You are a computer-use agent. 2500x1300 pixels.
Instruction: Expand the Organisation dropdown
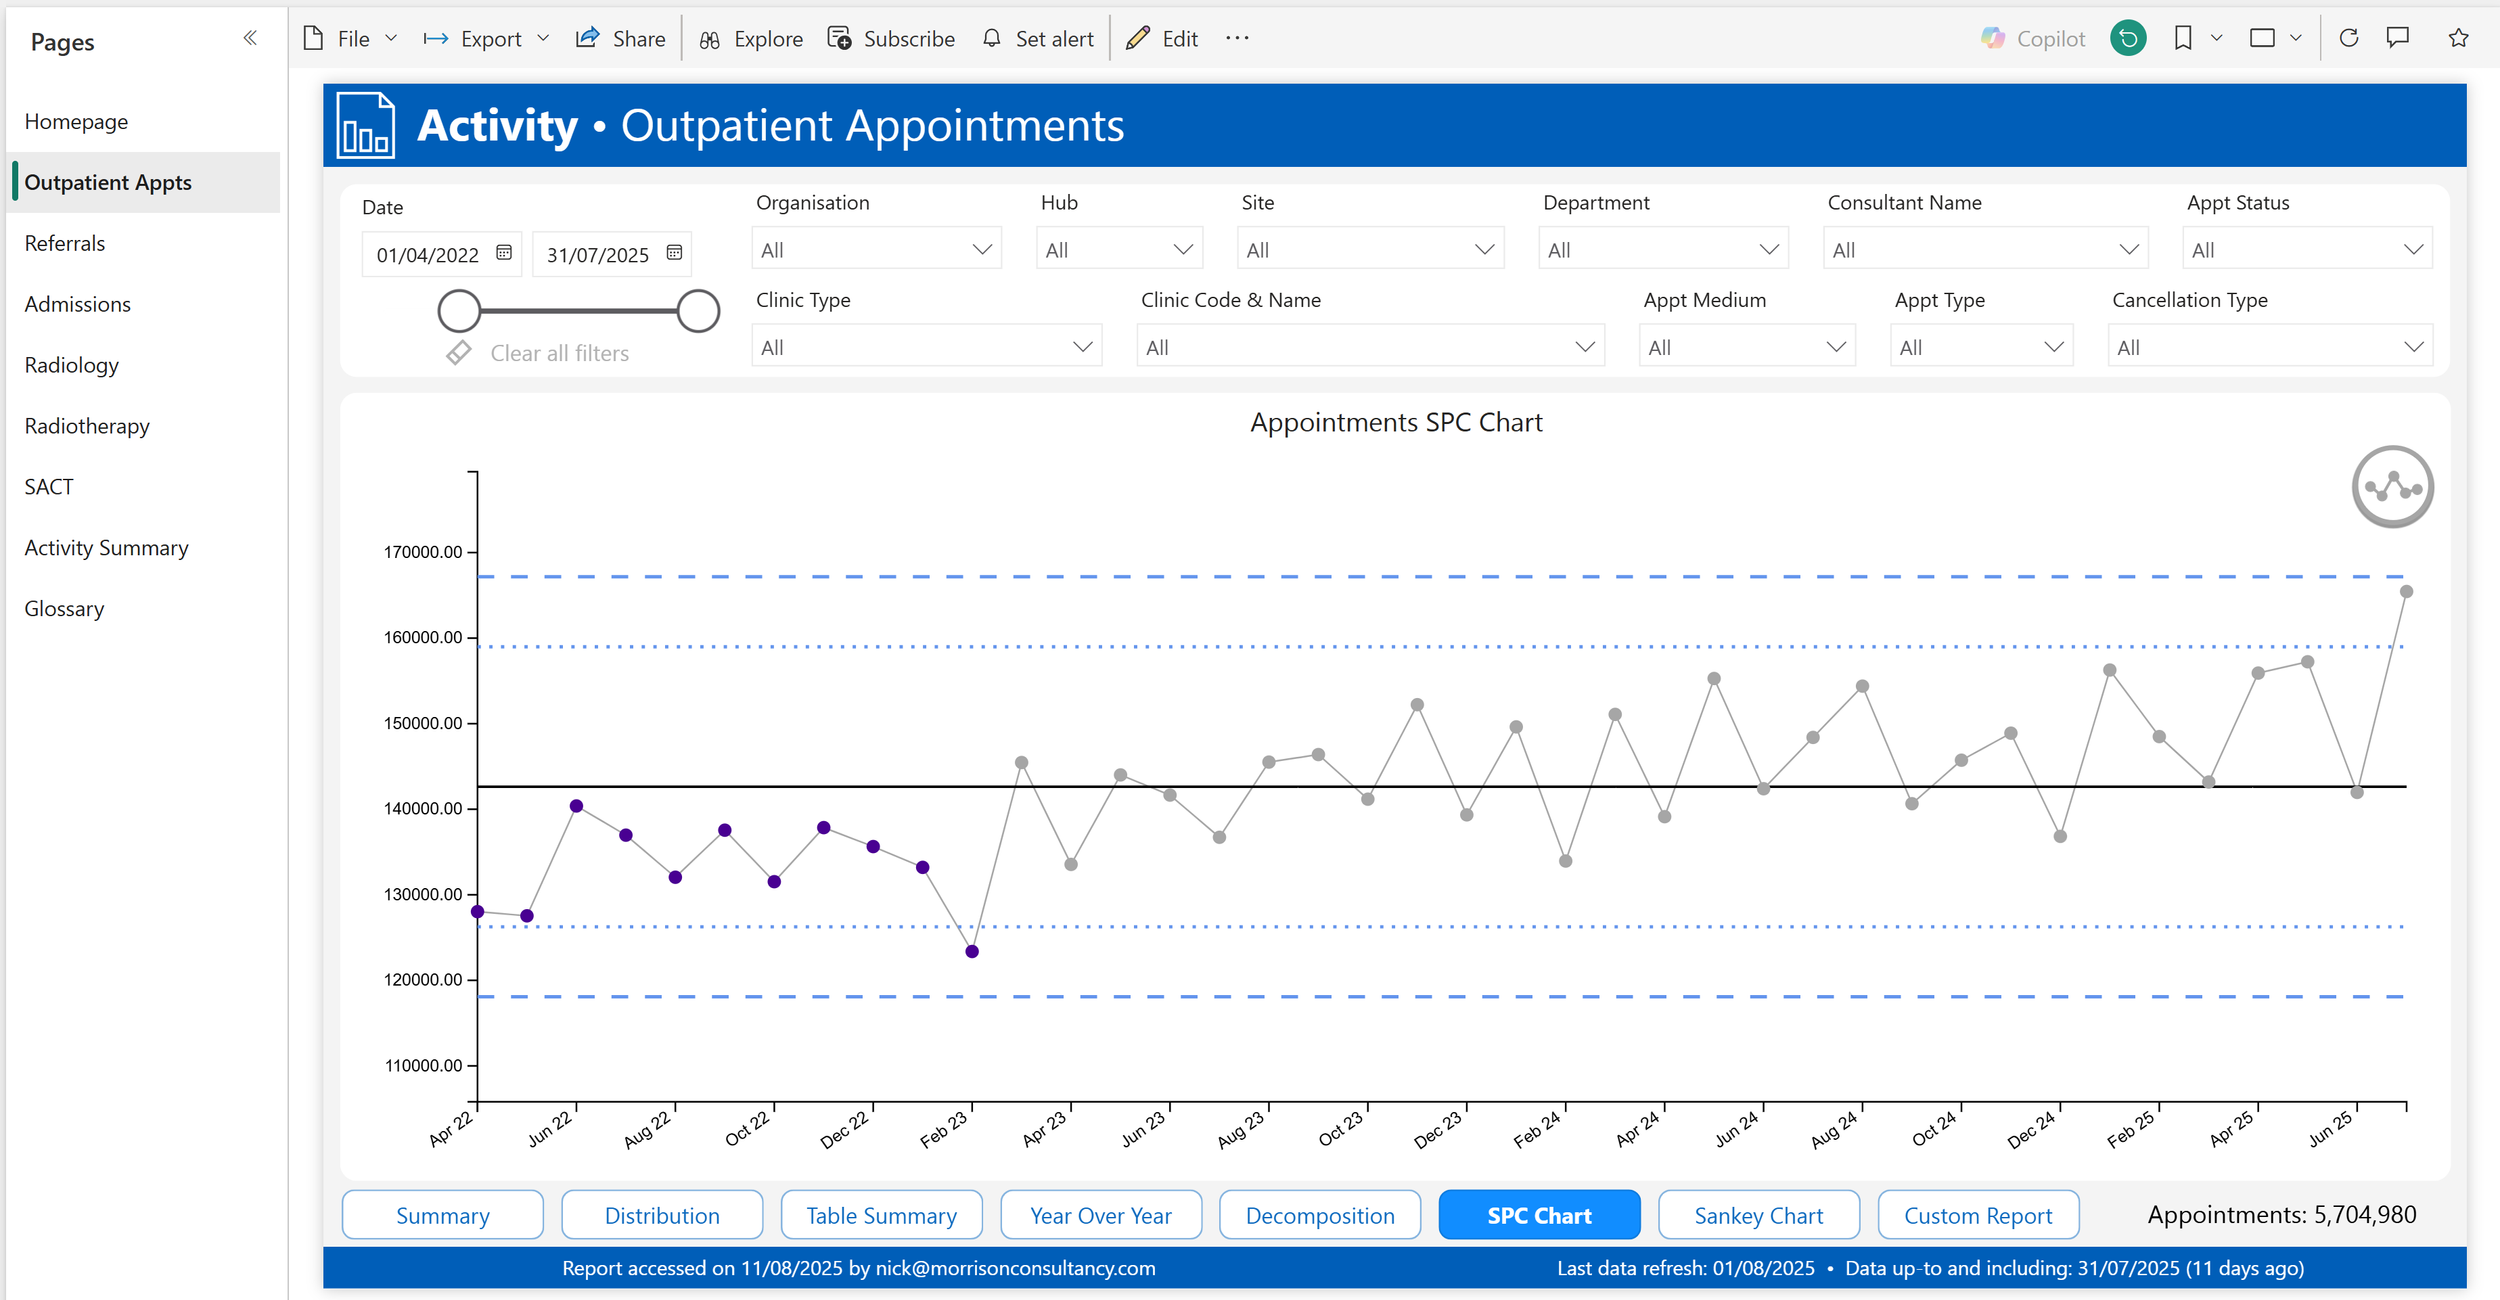(876, 250)
